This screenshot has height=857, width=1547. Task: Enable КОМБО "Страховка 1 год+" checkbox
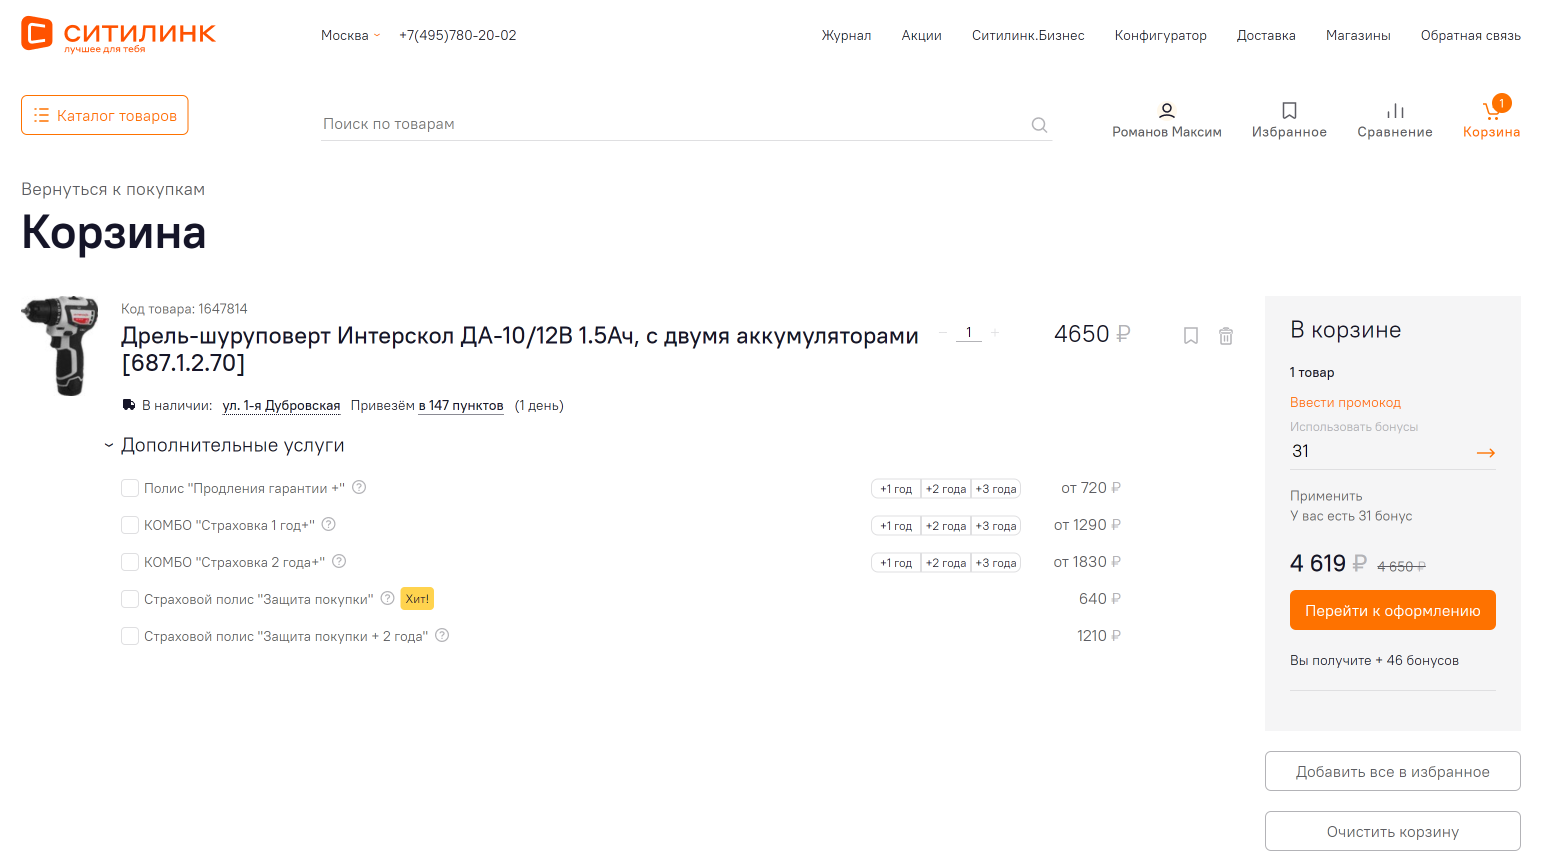(x=130, y=525)
